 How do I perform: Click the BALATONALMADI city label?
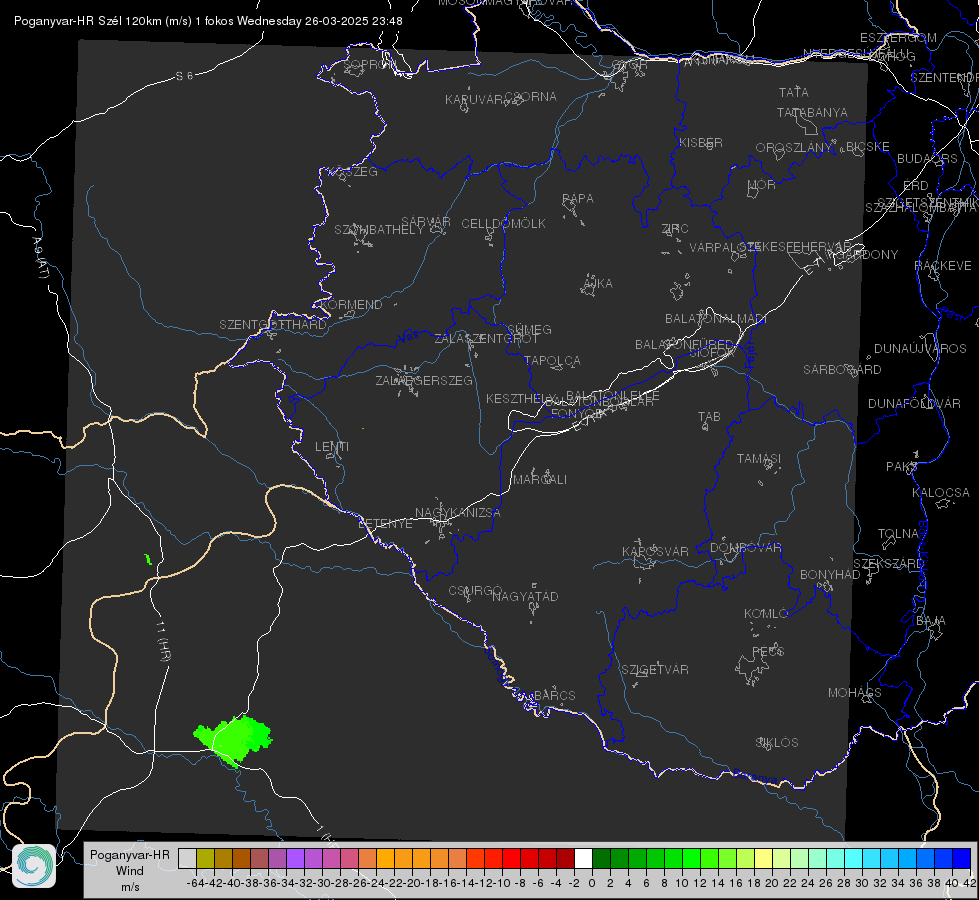point(716,319)
